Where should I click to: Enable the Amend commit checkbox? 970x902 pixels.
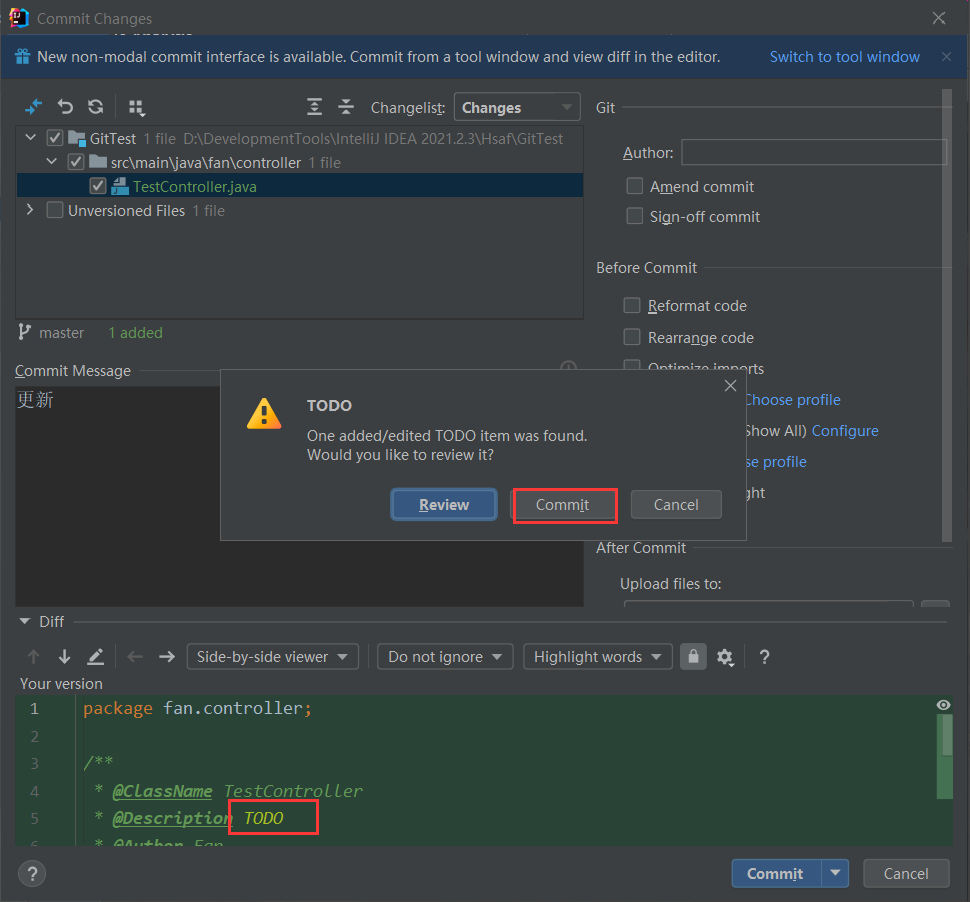pos(634,186)
